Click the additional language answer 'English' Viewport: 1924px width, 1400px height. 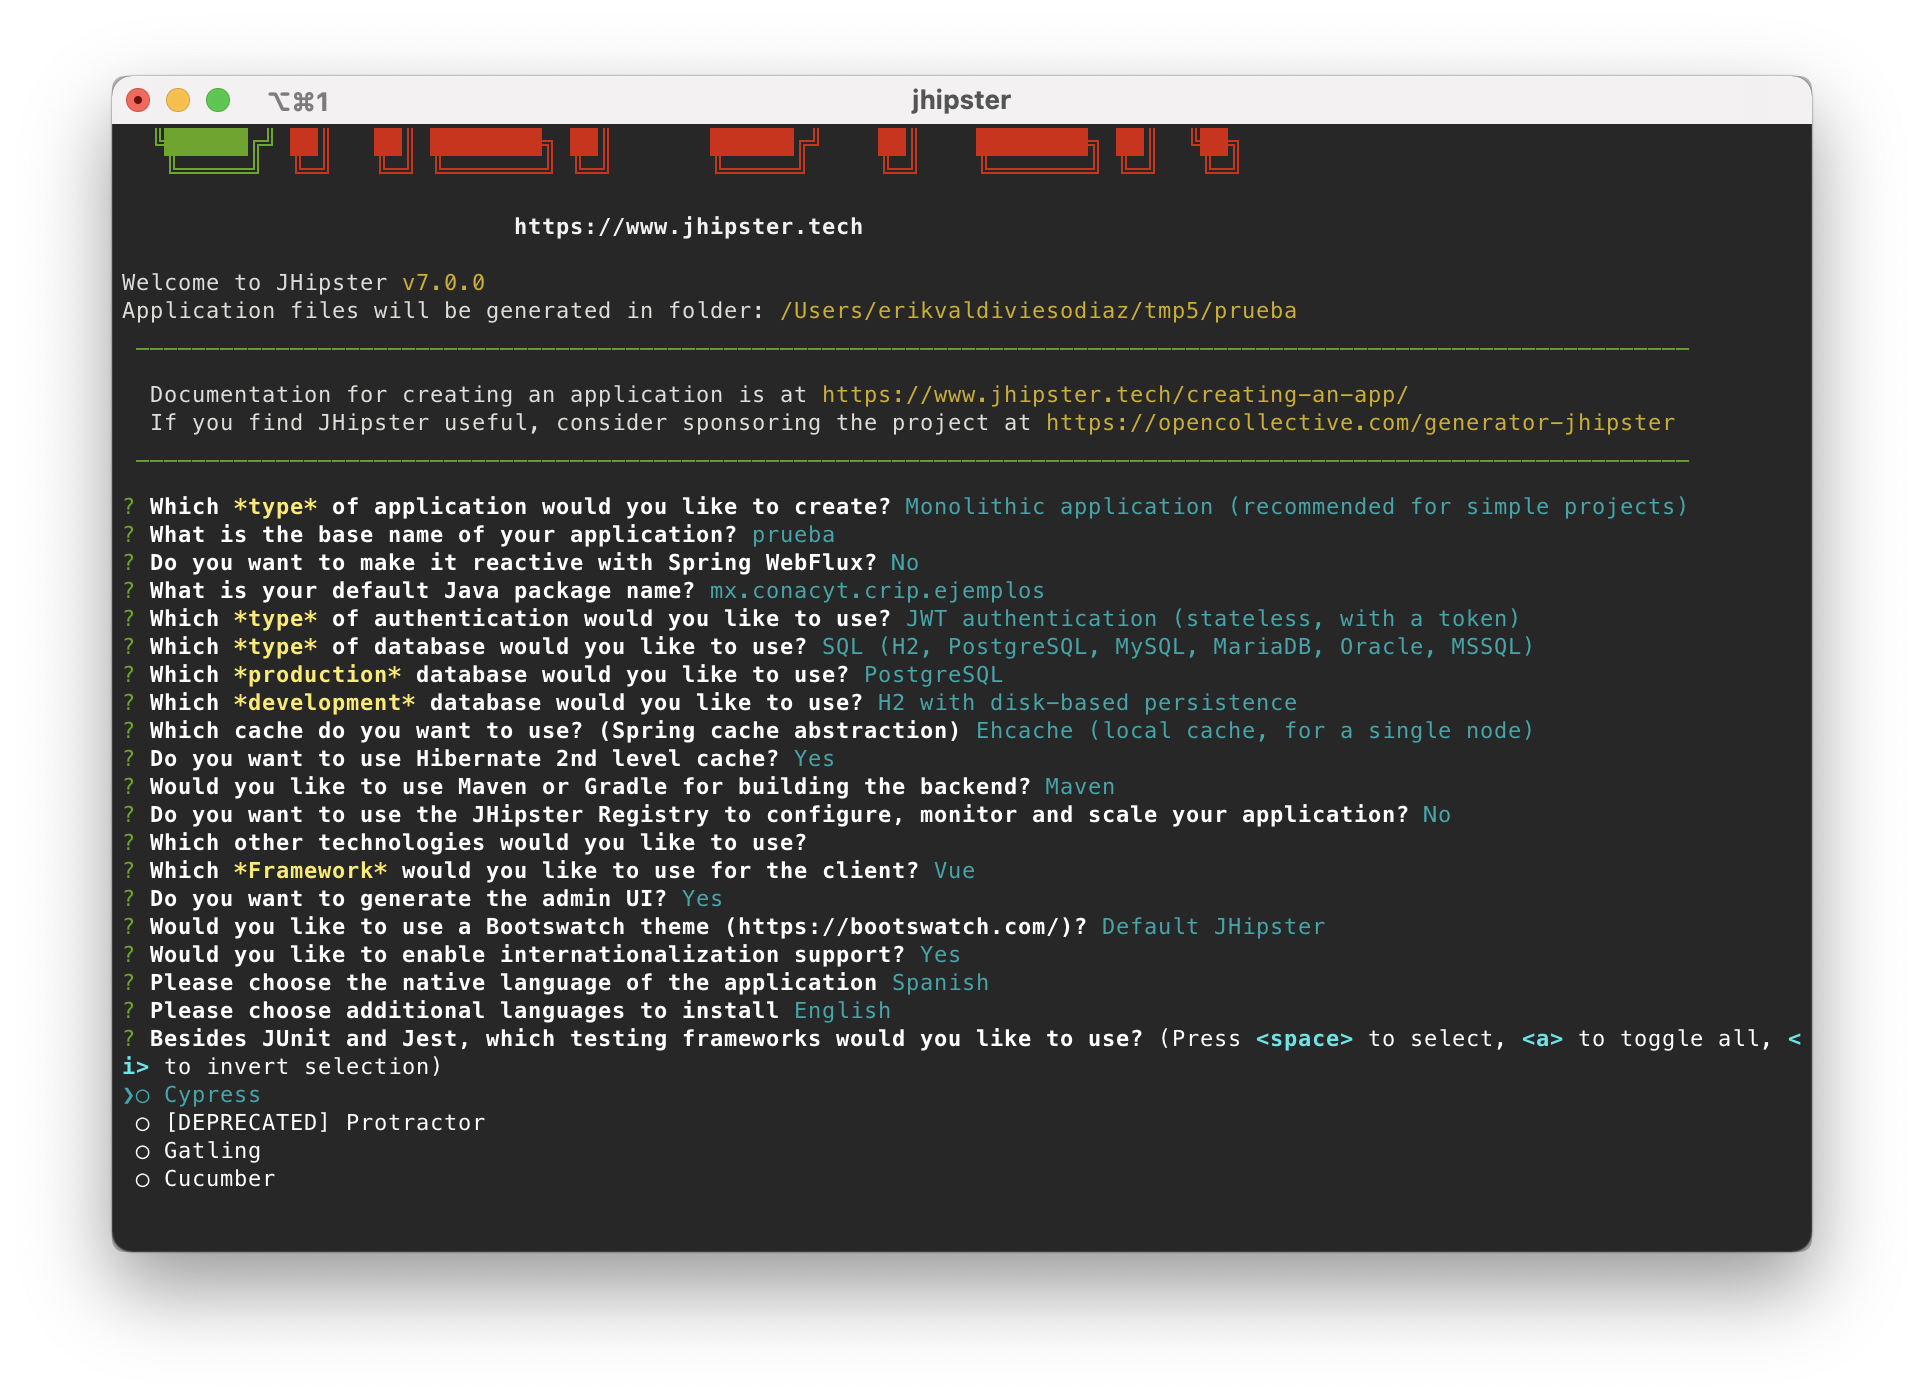tap(842, 1011)
